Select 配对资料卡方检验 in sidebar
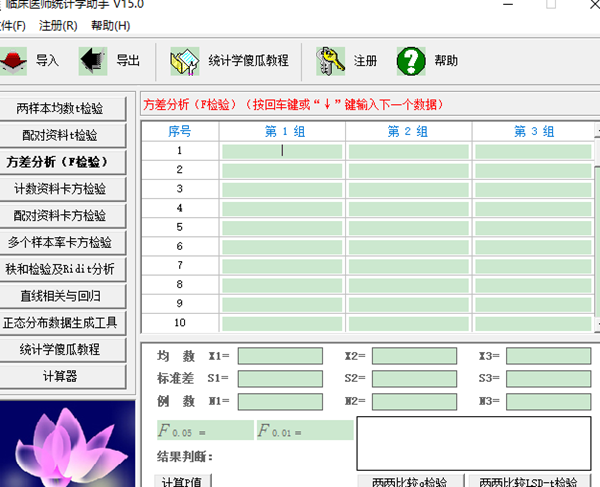600x487 pixels. tap(62, 215)
